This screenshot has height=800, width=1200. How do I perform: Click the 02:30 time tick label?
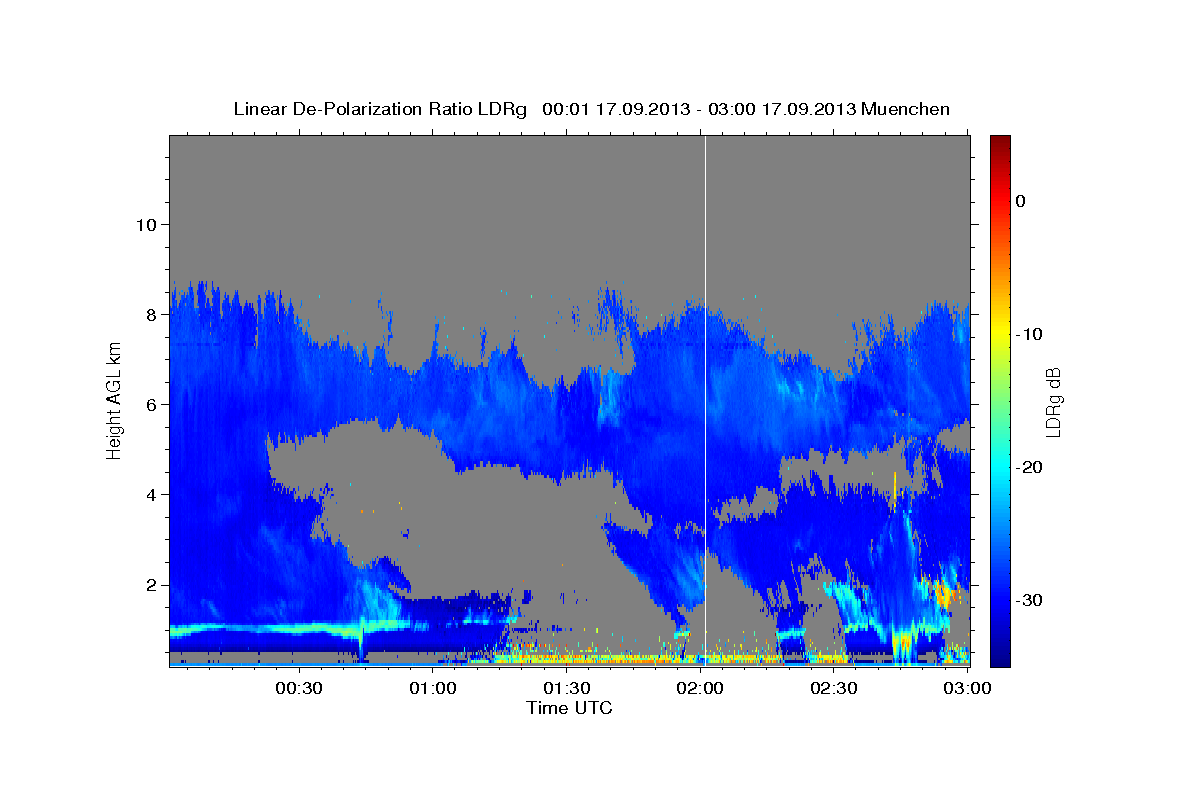833,689
